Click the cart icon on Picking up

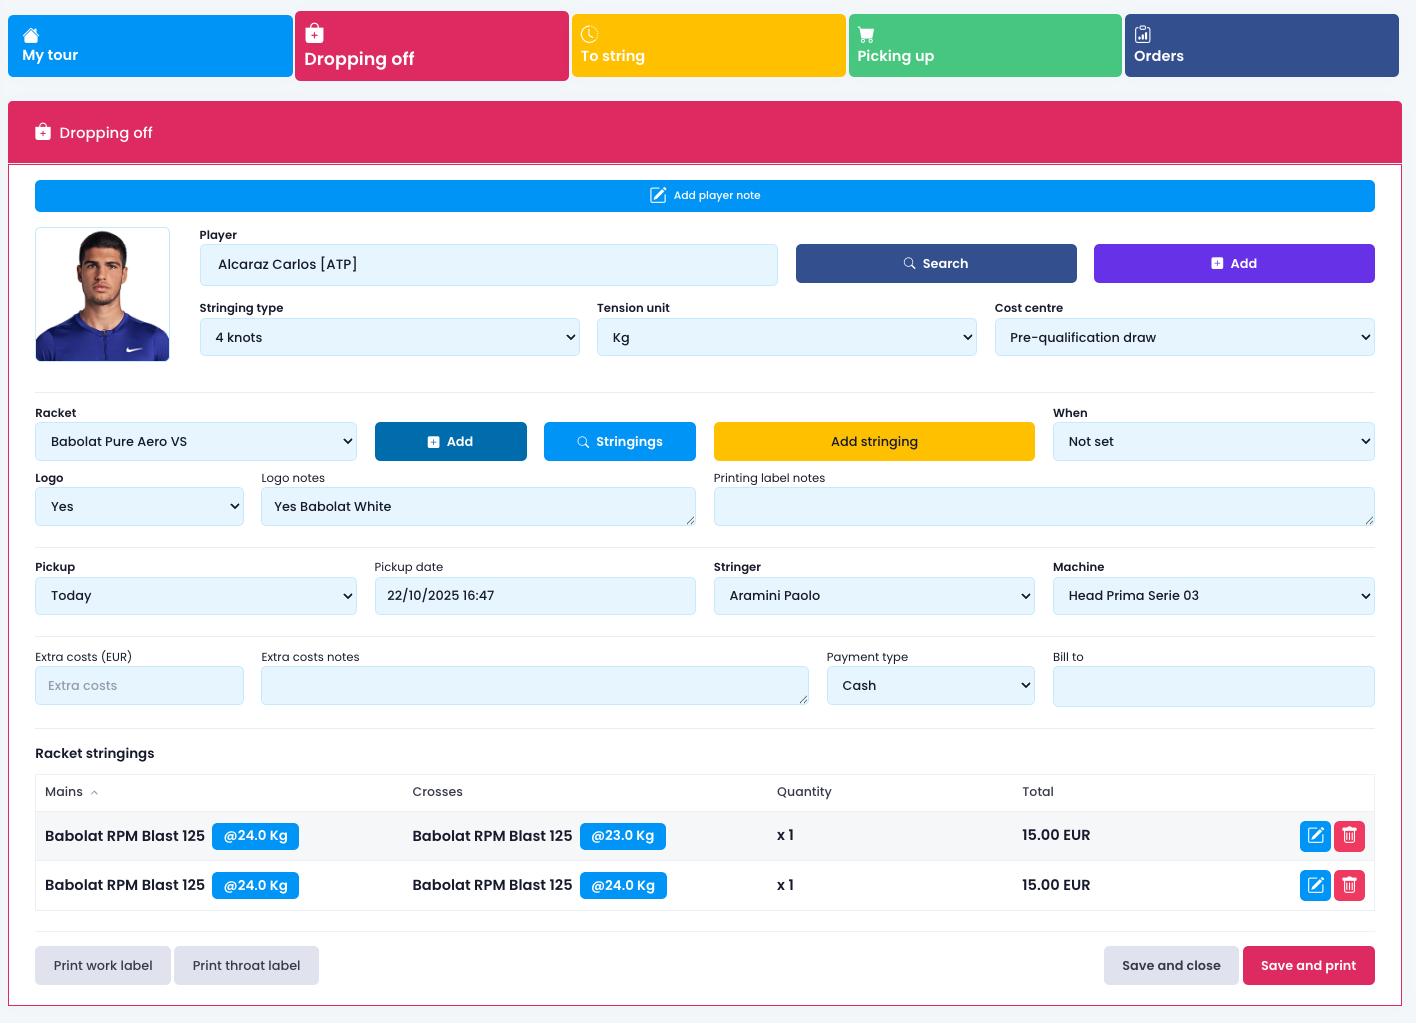[x=866, y=35]
